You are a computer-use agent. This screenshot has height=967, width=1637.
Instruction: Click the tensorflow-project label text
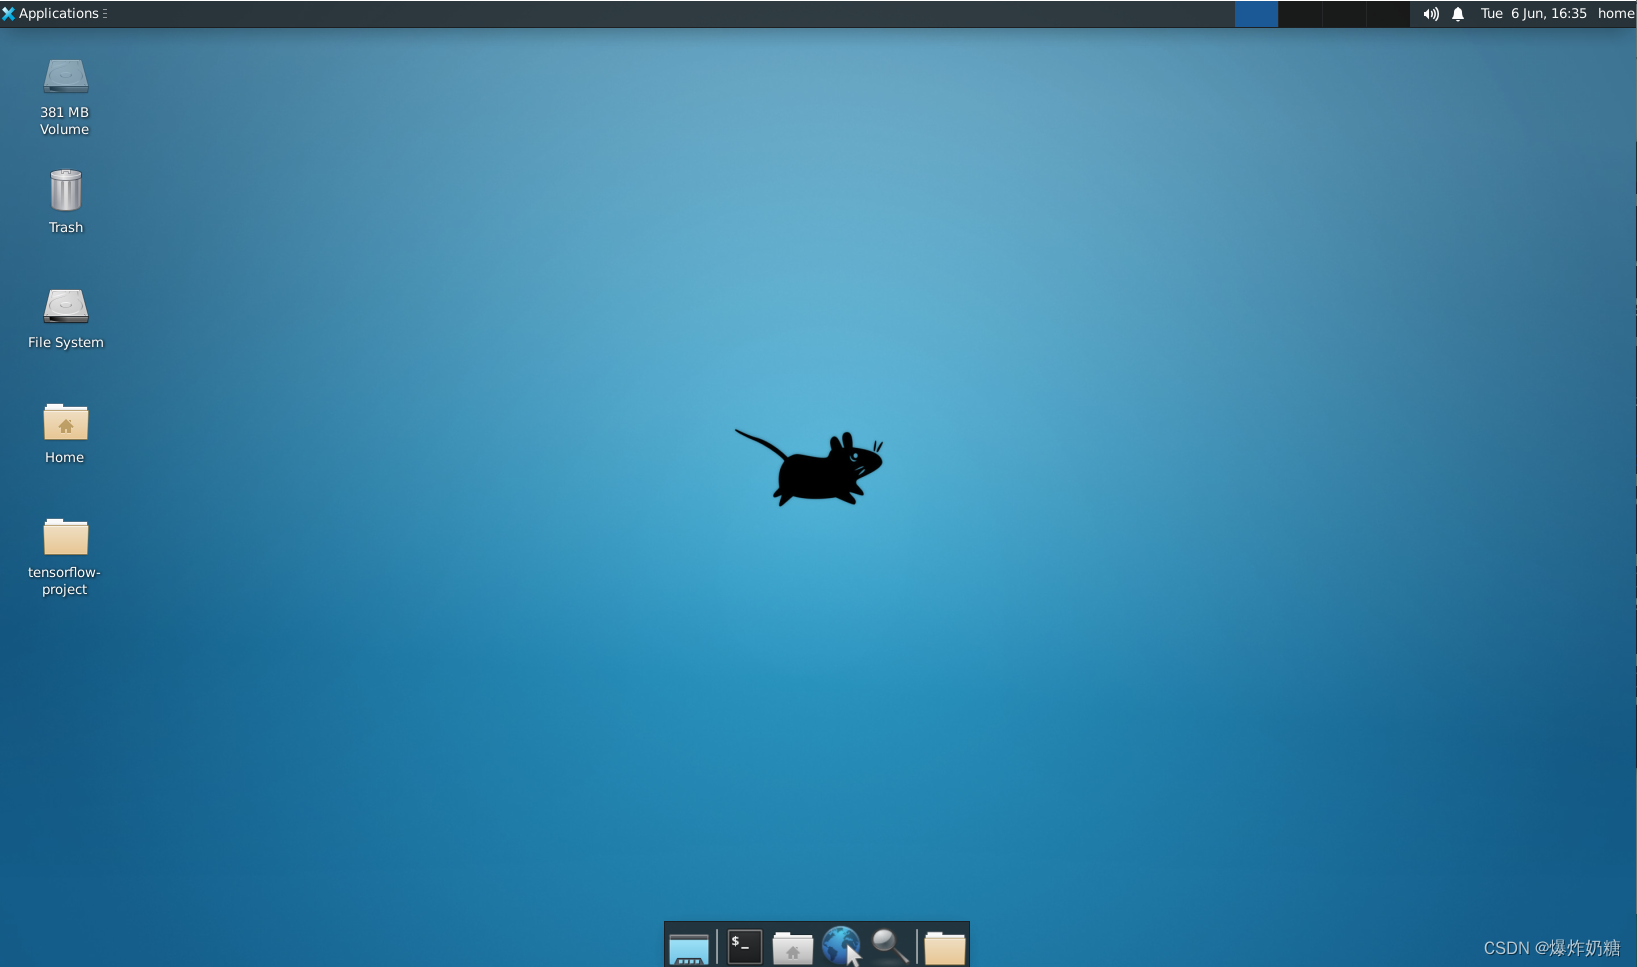(65, 581)
